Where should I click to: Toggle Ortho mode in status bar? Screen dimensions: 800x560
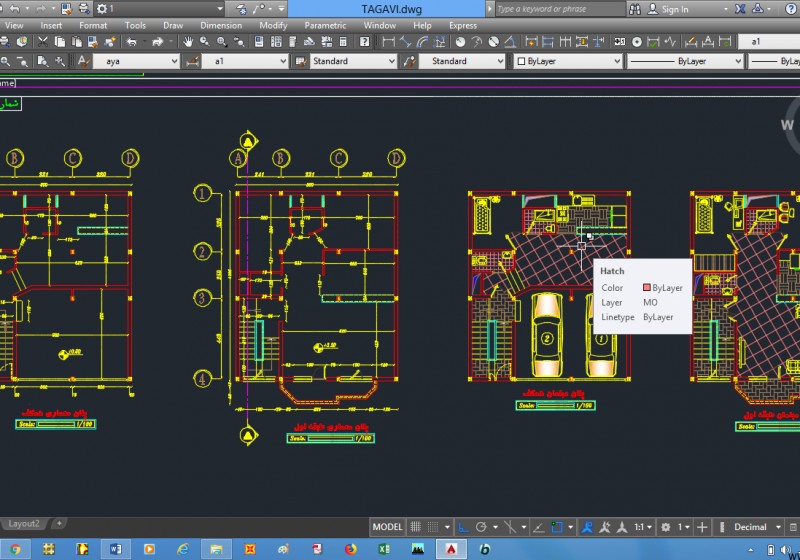tap(463, 527)
